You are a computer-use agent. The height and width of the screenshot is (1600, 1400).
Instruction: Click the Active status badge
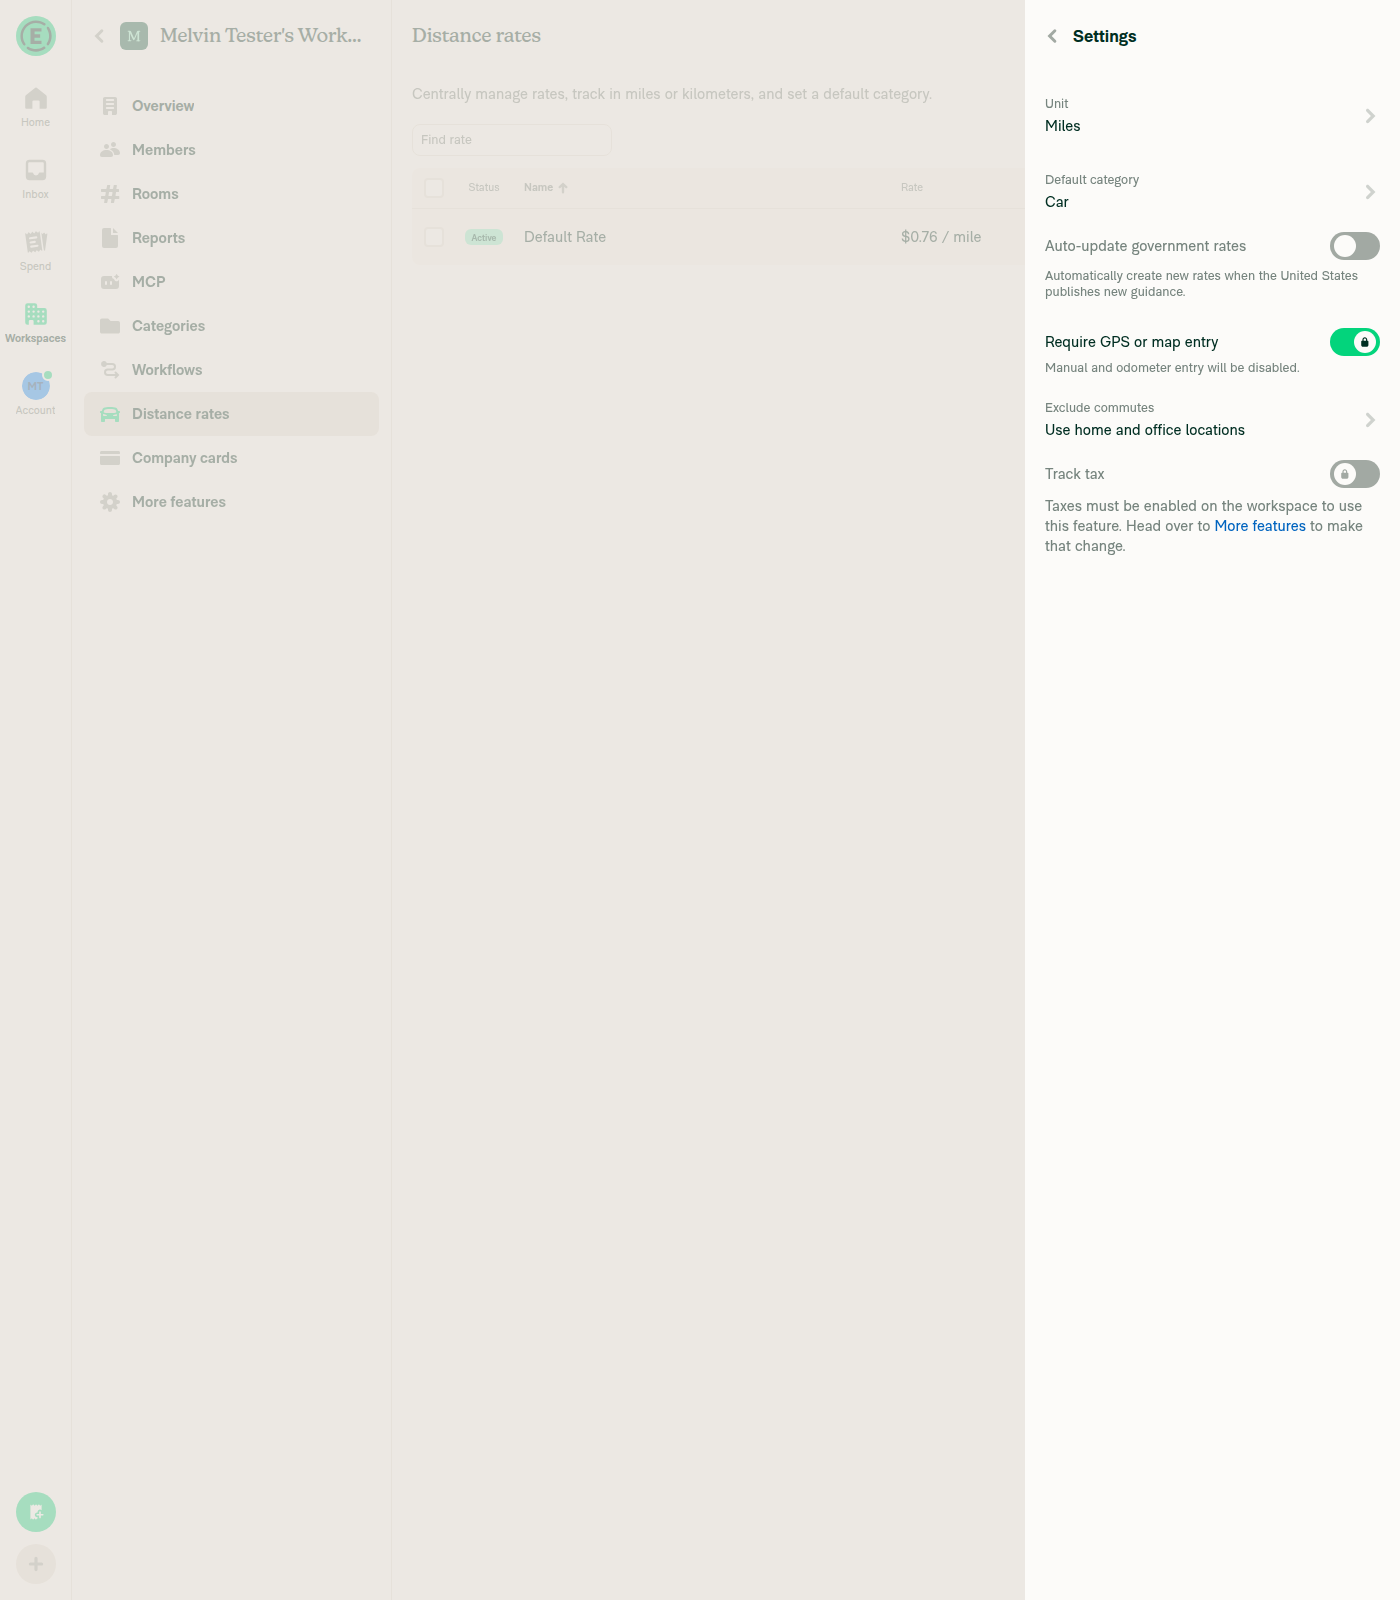tap(484, 237)
